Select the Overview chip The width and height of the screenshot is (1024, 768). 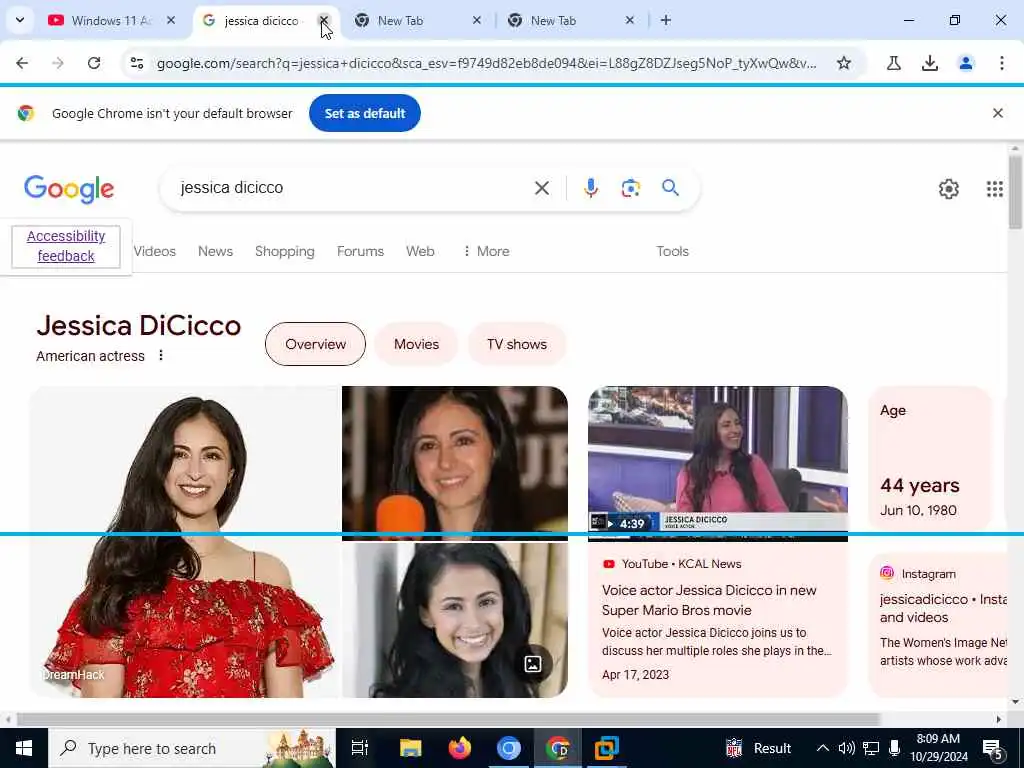(x=315, y=344)
